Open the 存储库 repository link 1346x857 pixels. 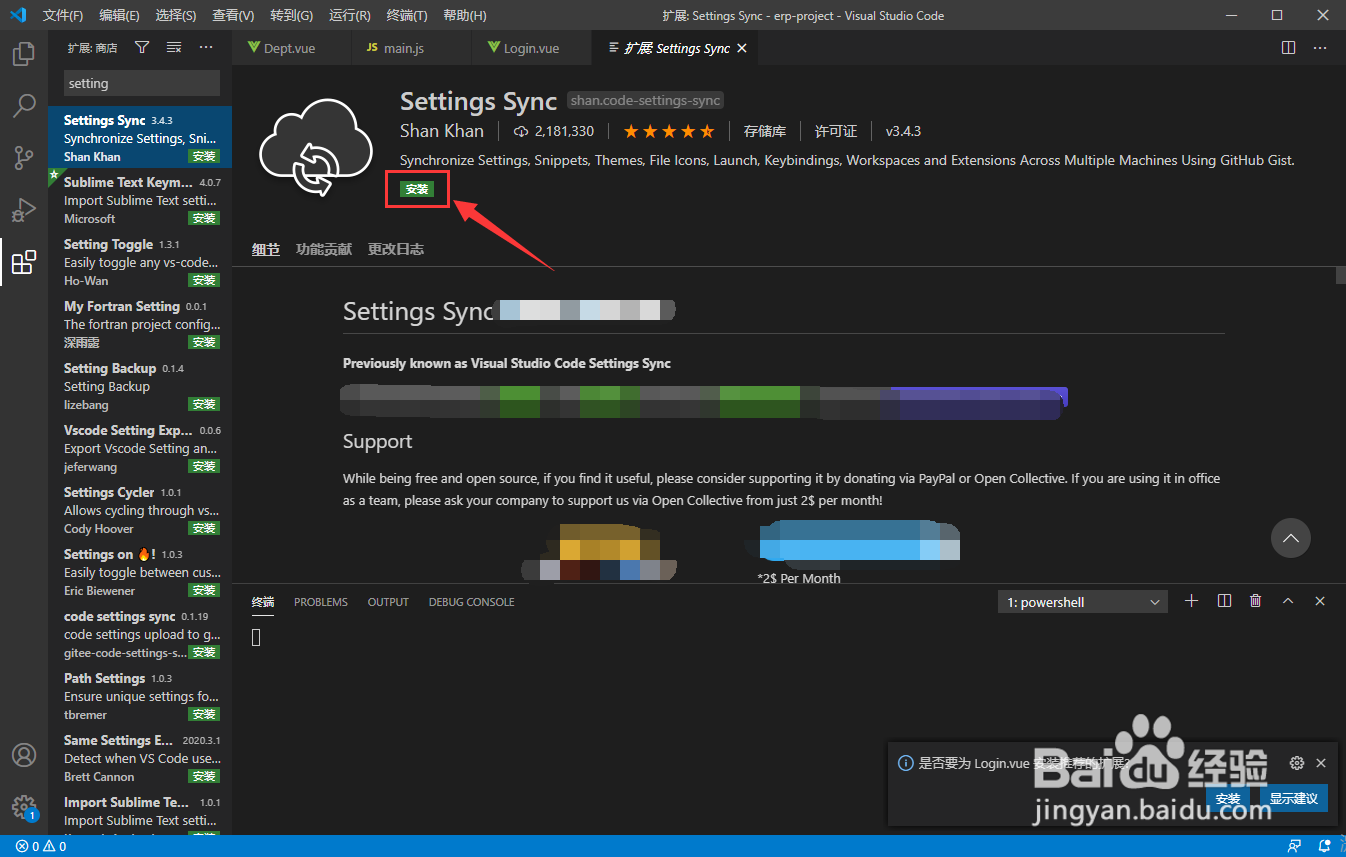point(765,131)
